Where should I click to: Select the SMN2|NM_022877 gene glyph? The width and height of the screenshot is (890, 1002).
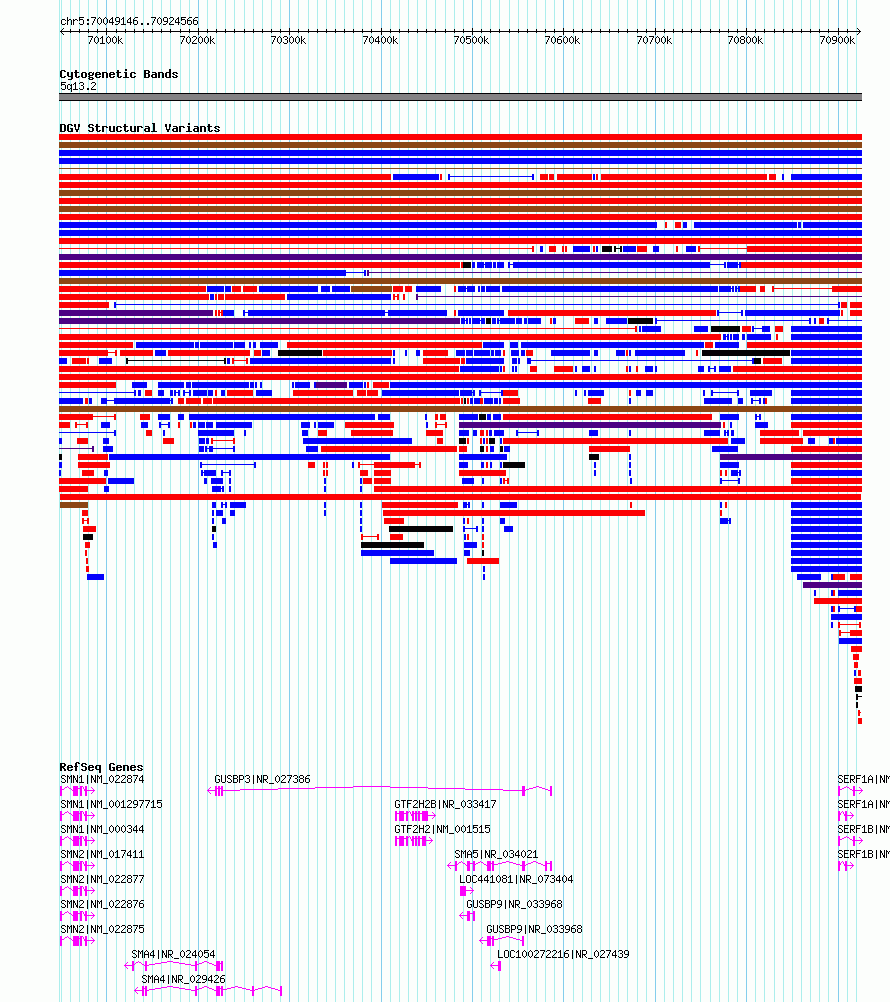click(x=77, y=891)
